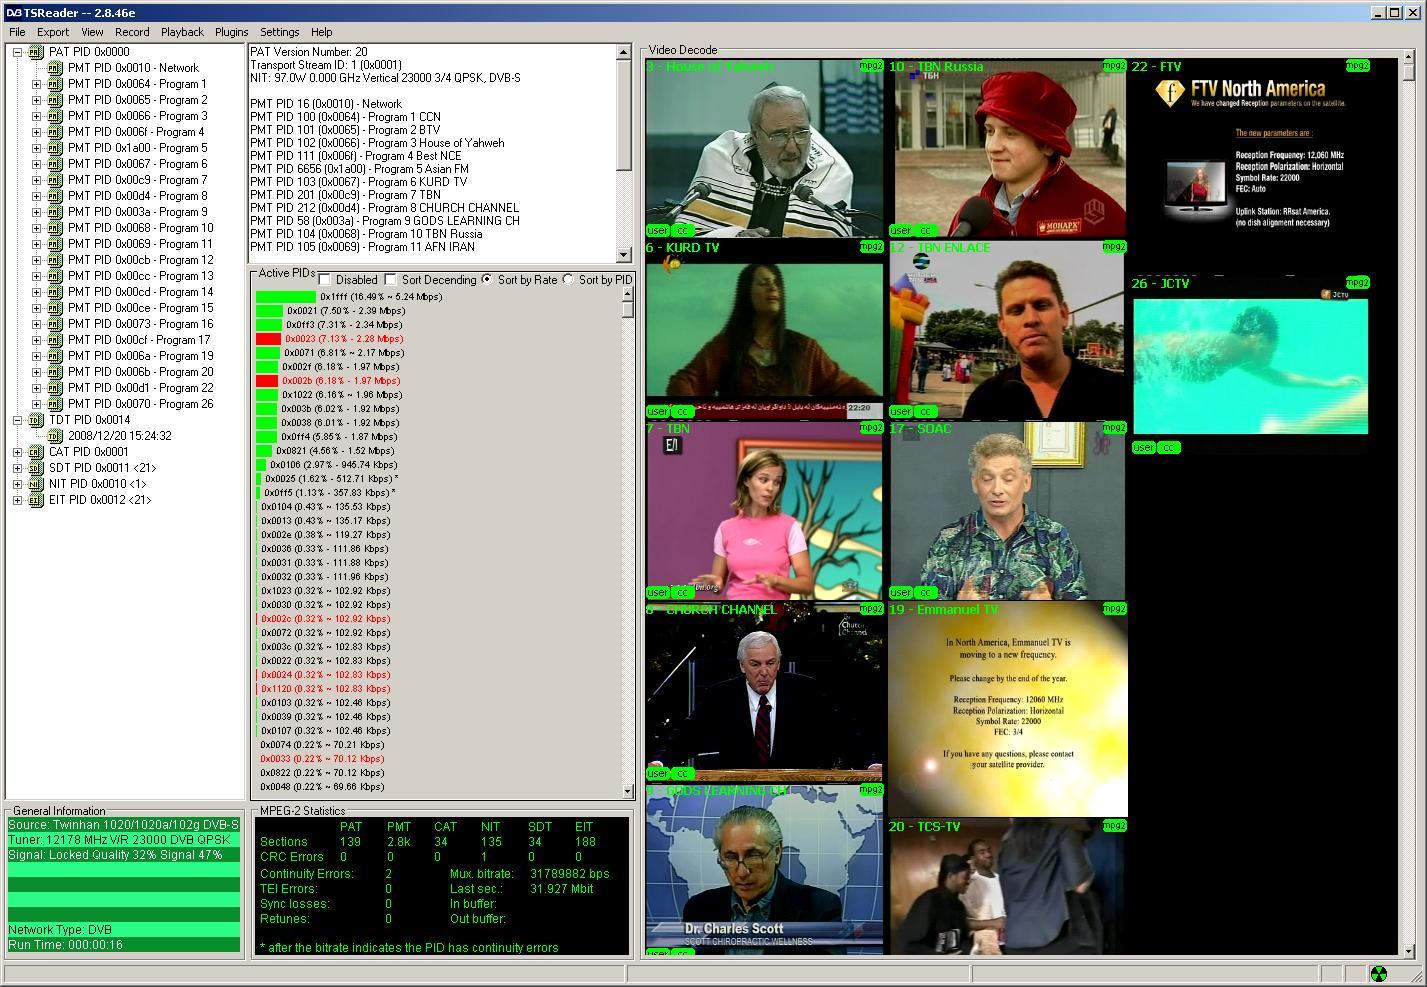Expand the EIT PID 0x0012 node
Screen dimensions: 1427x987
tap(17, 500)
